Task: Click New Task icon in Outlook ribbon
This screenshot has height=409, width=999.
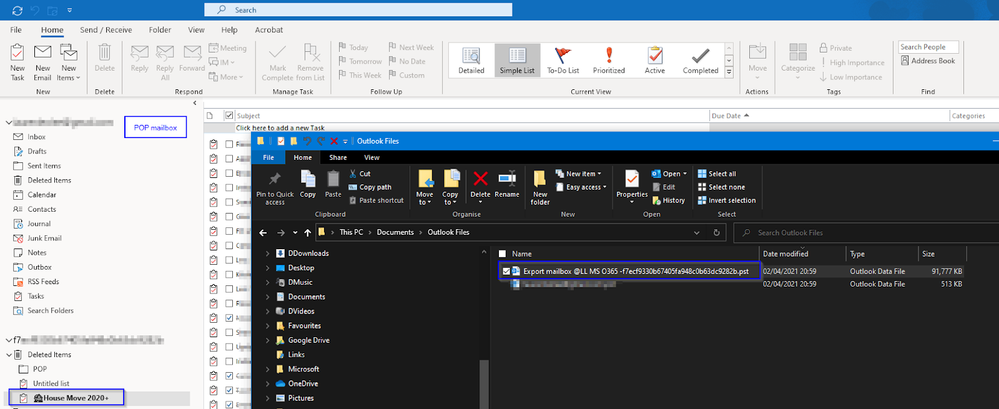Action: click(17, 62)
